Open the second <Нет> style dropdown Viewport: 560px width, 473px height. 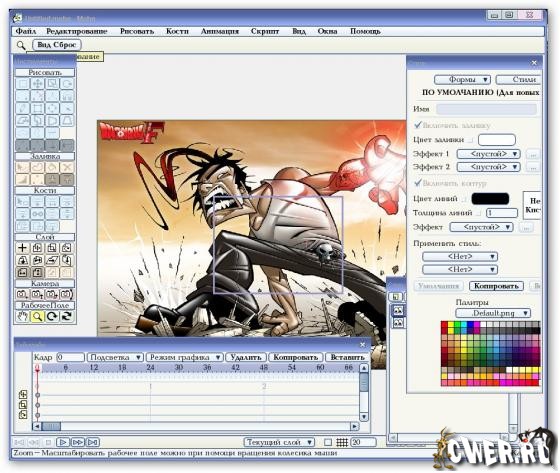click(x=460, y=269)
